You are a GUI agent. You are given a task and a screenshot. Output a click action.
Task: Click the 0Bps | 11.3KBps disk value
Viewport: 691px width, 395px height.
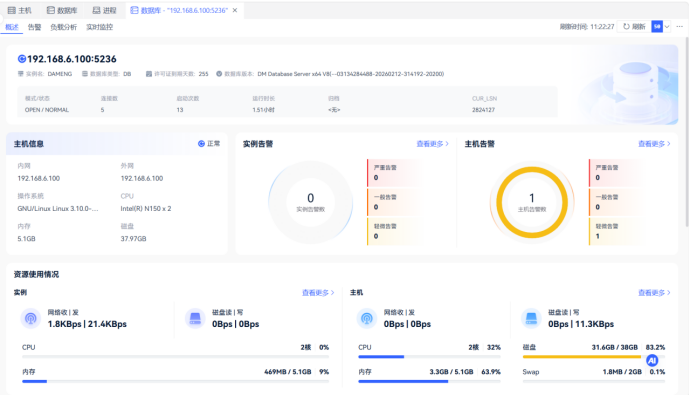[581, 324]
